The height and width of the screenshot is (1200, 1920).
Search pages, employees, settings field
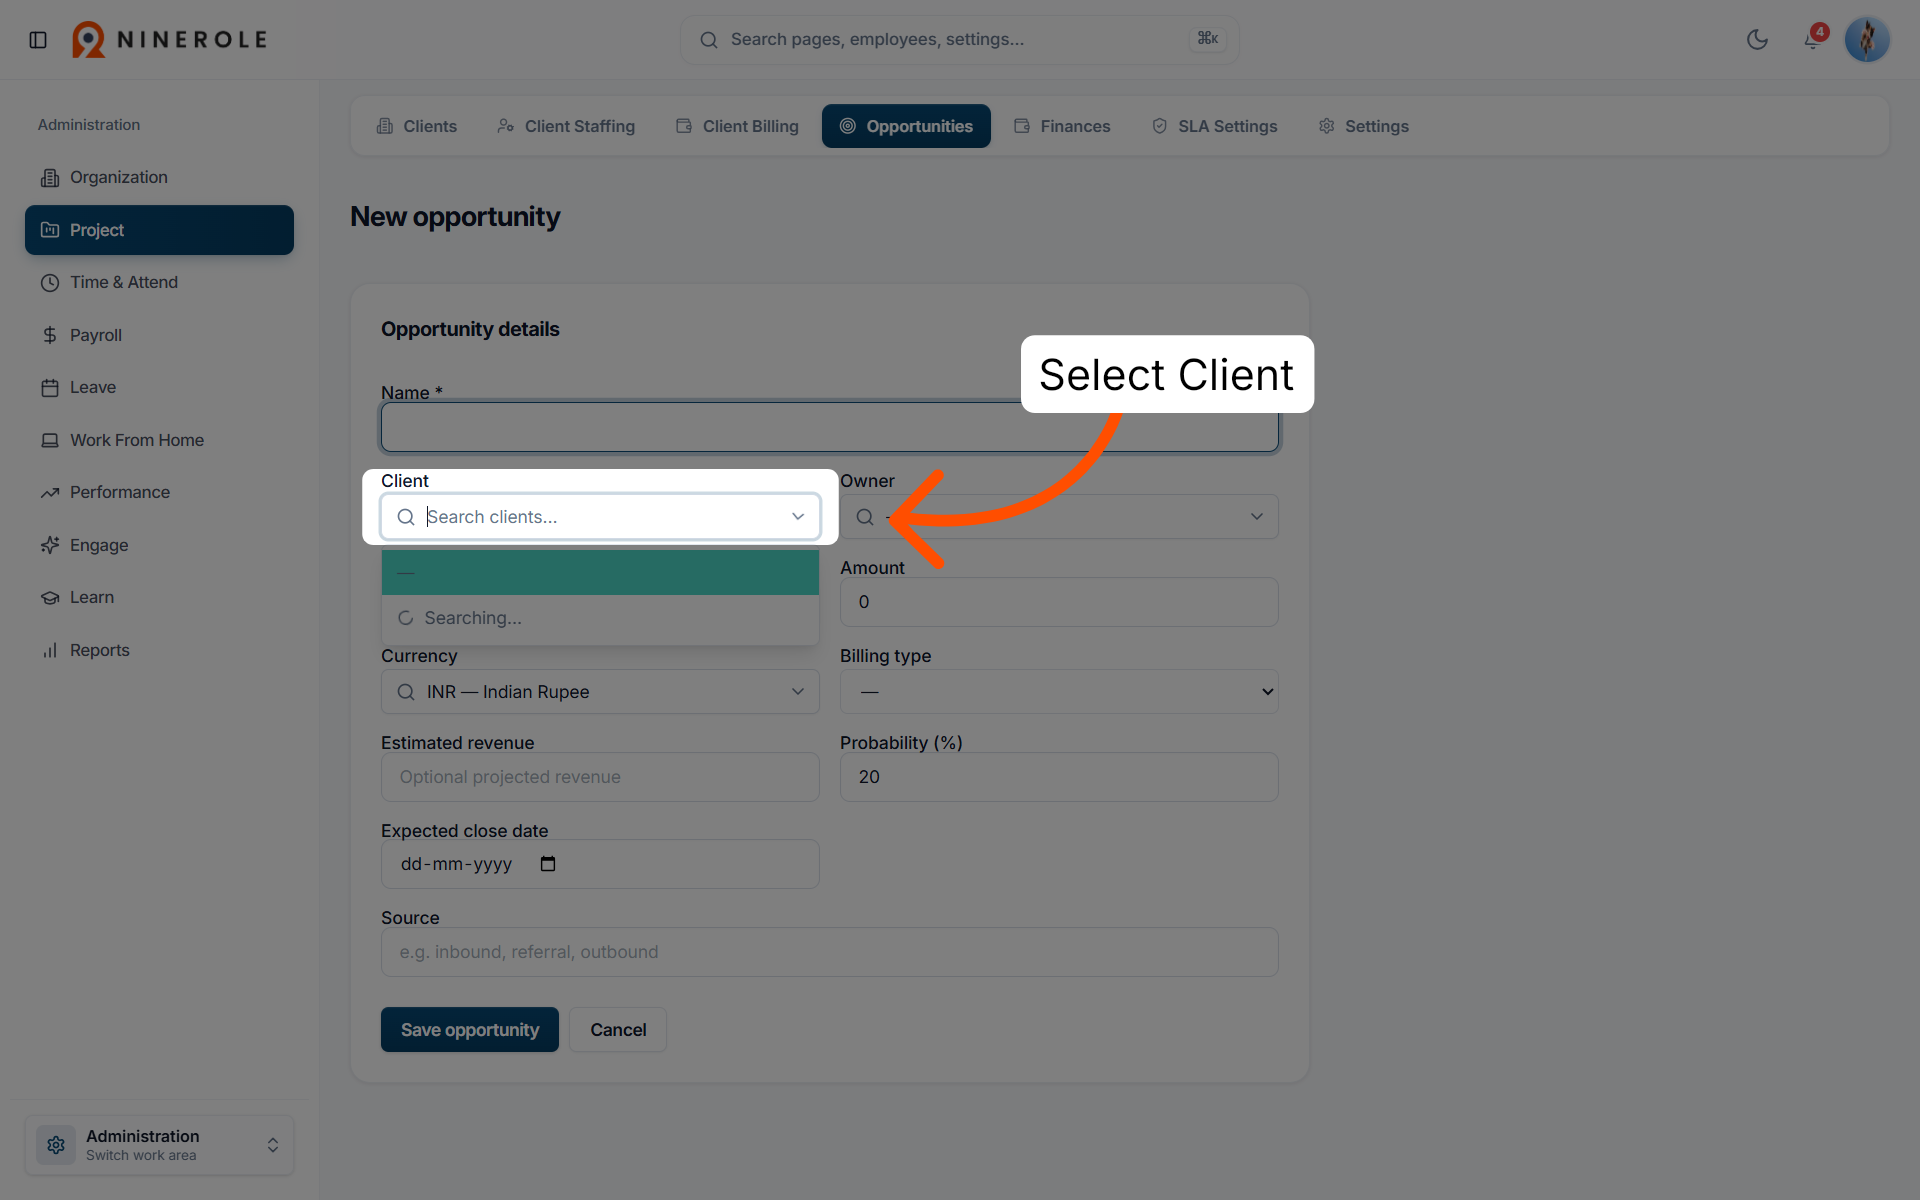(x=959, y=40)
